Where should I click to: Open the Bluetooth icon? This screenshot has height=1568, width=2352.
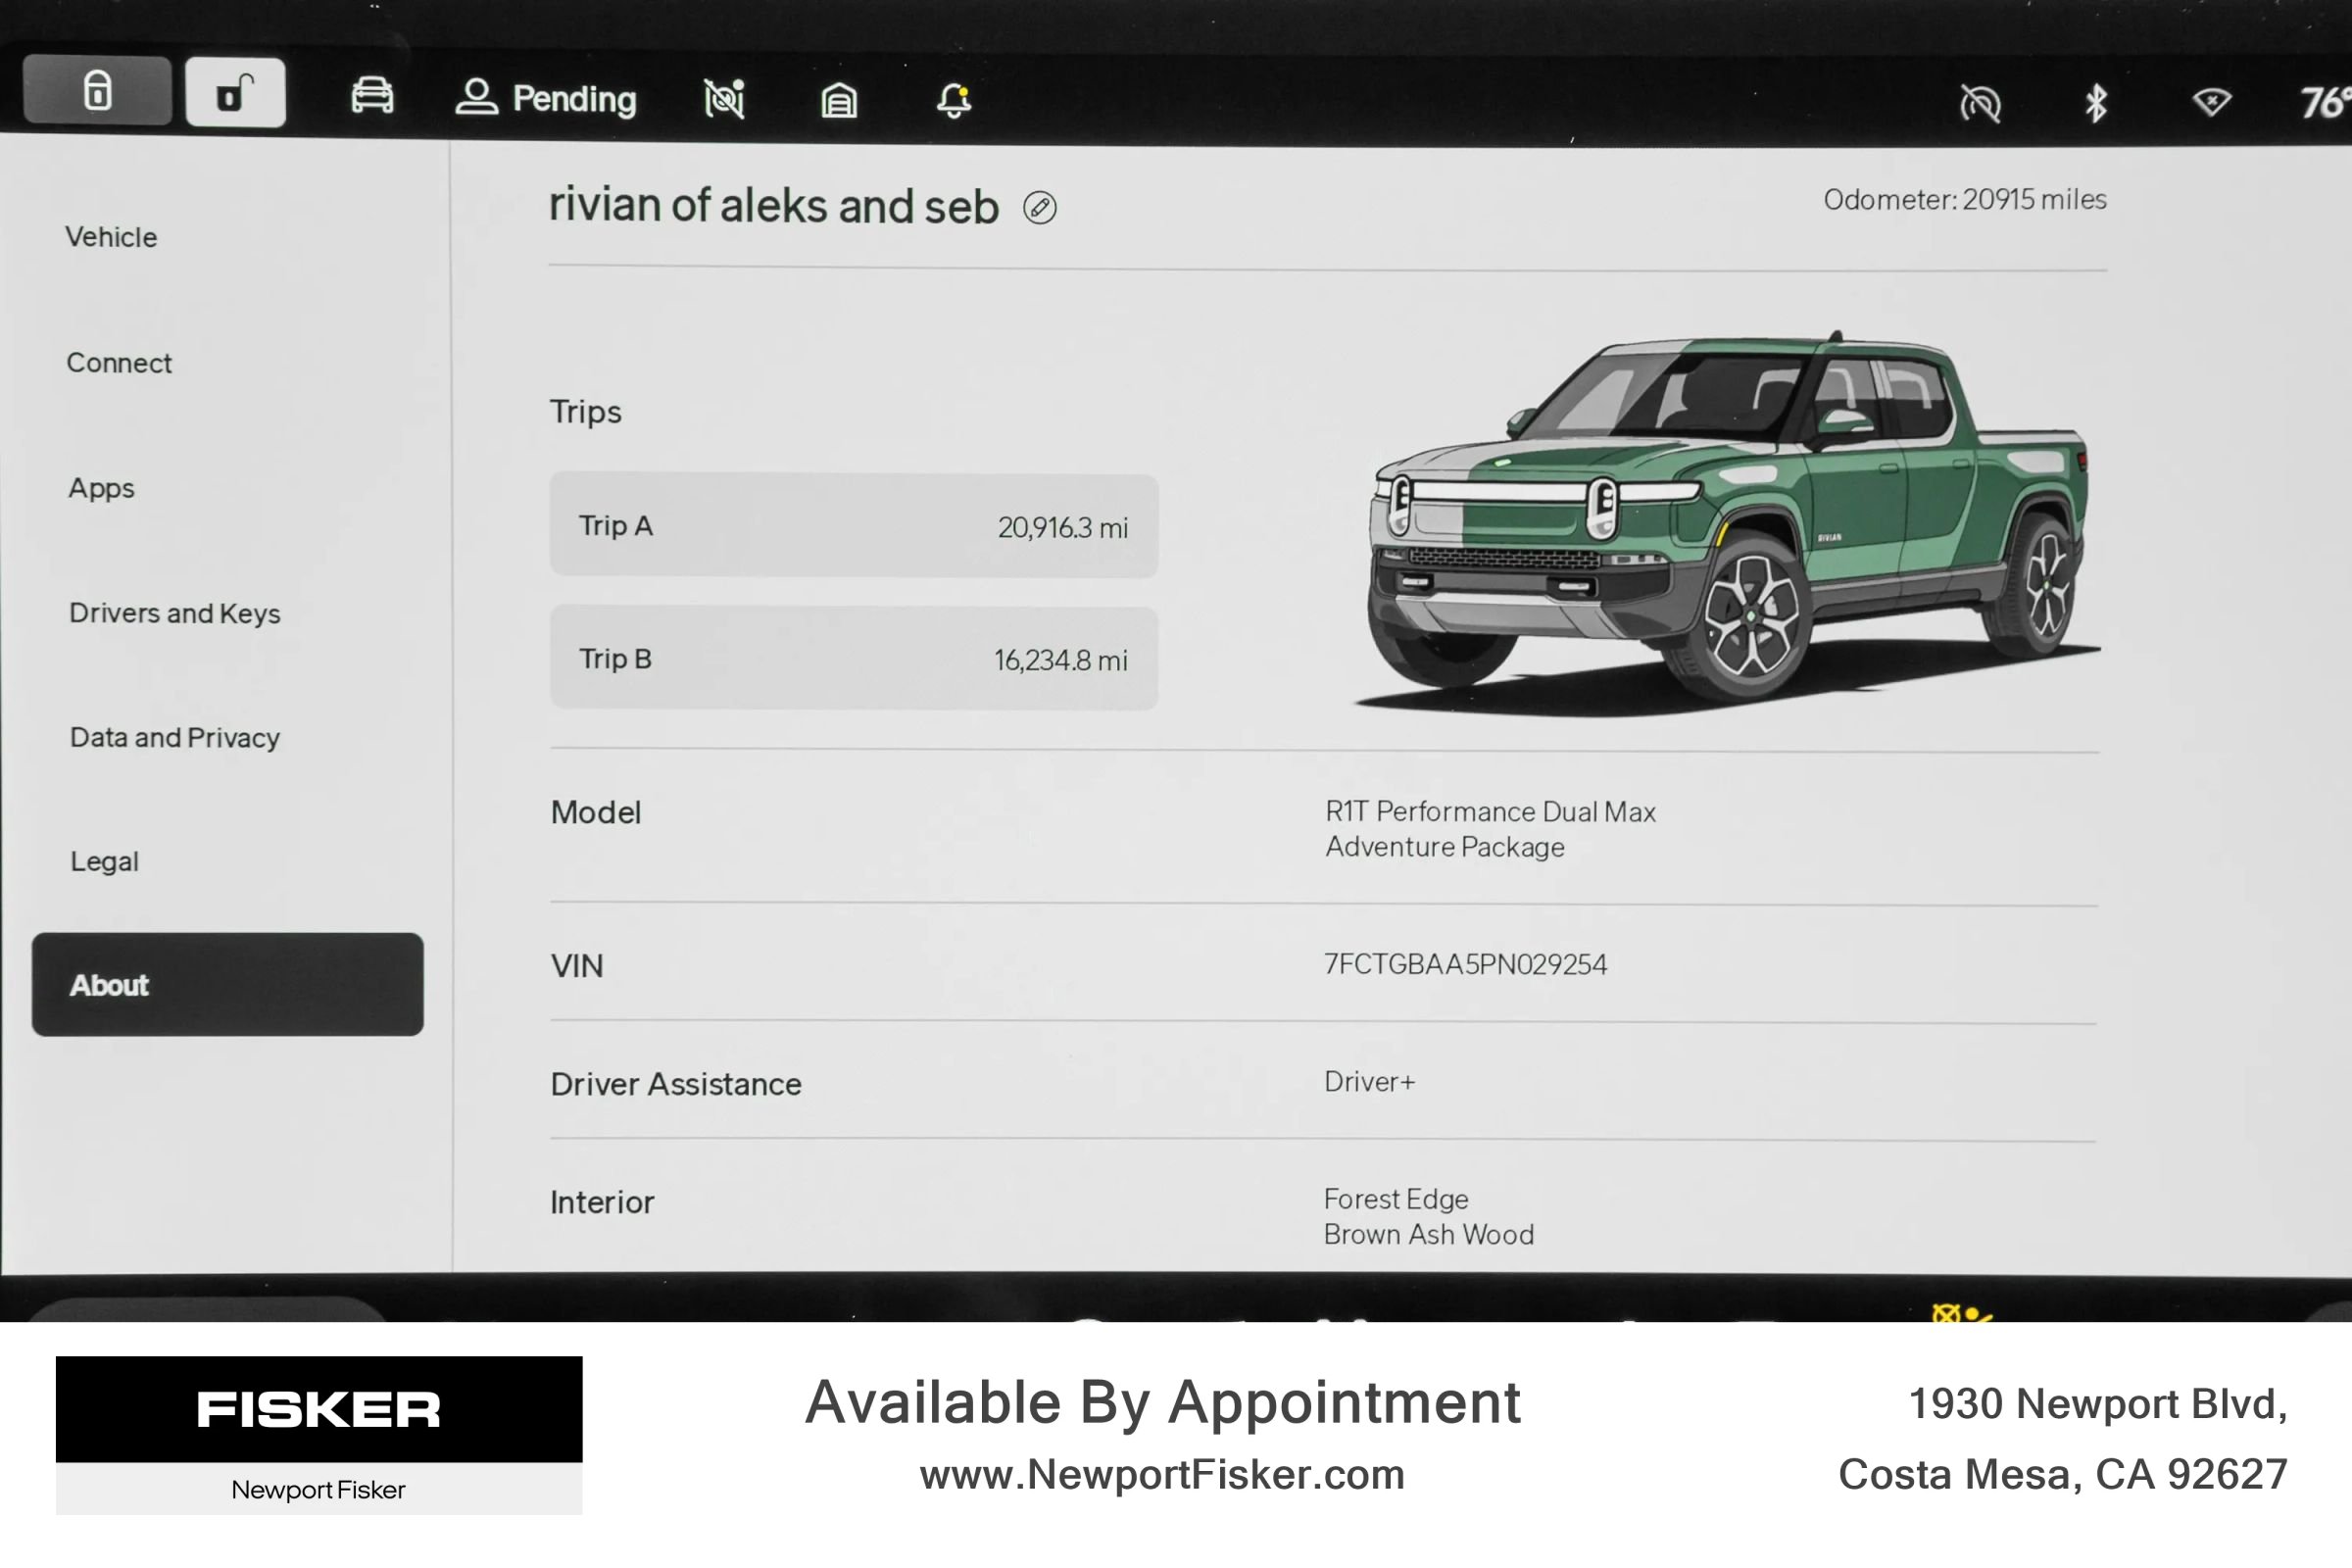pyautogui.click(x=2096, y=103)
